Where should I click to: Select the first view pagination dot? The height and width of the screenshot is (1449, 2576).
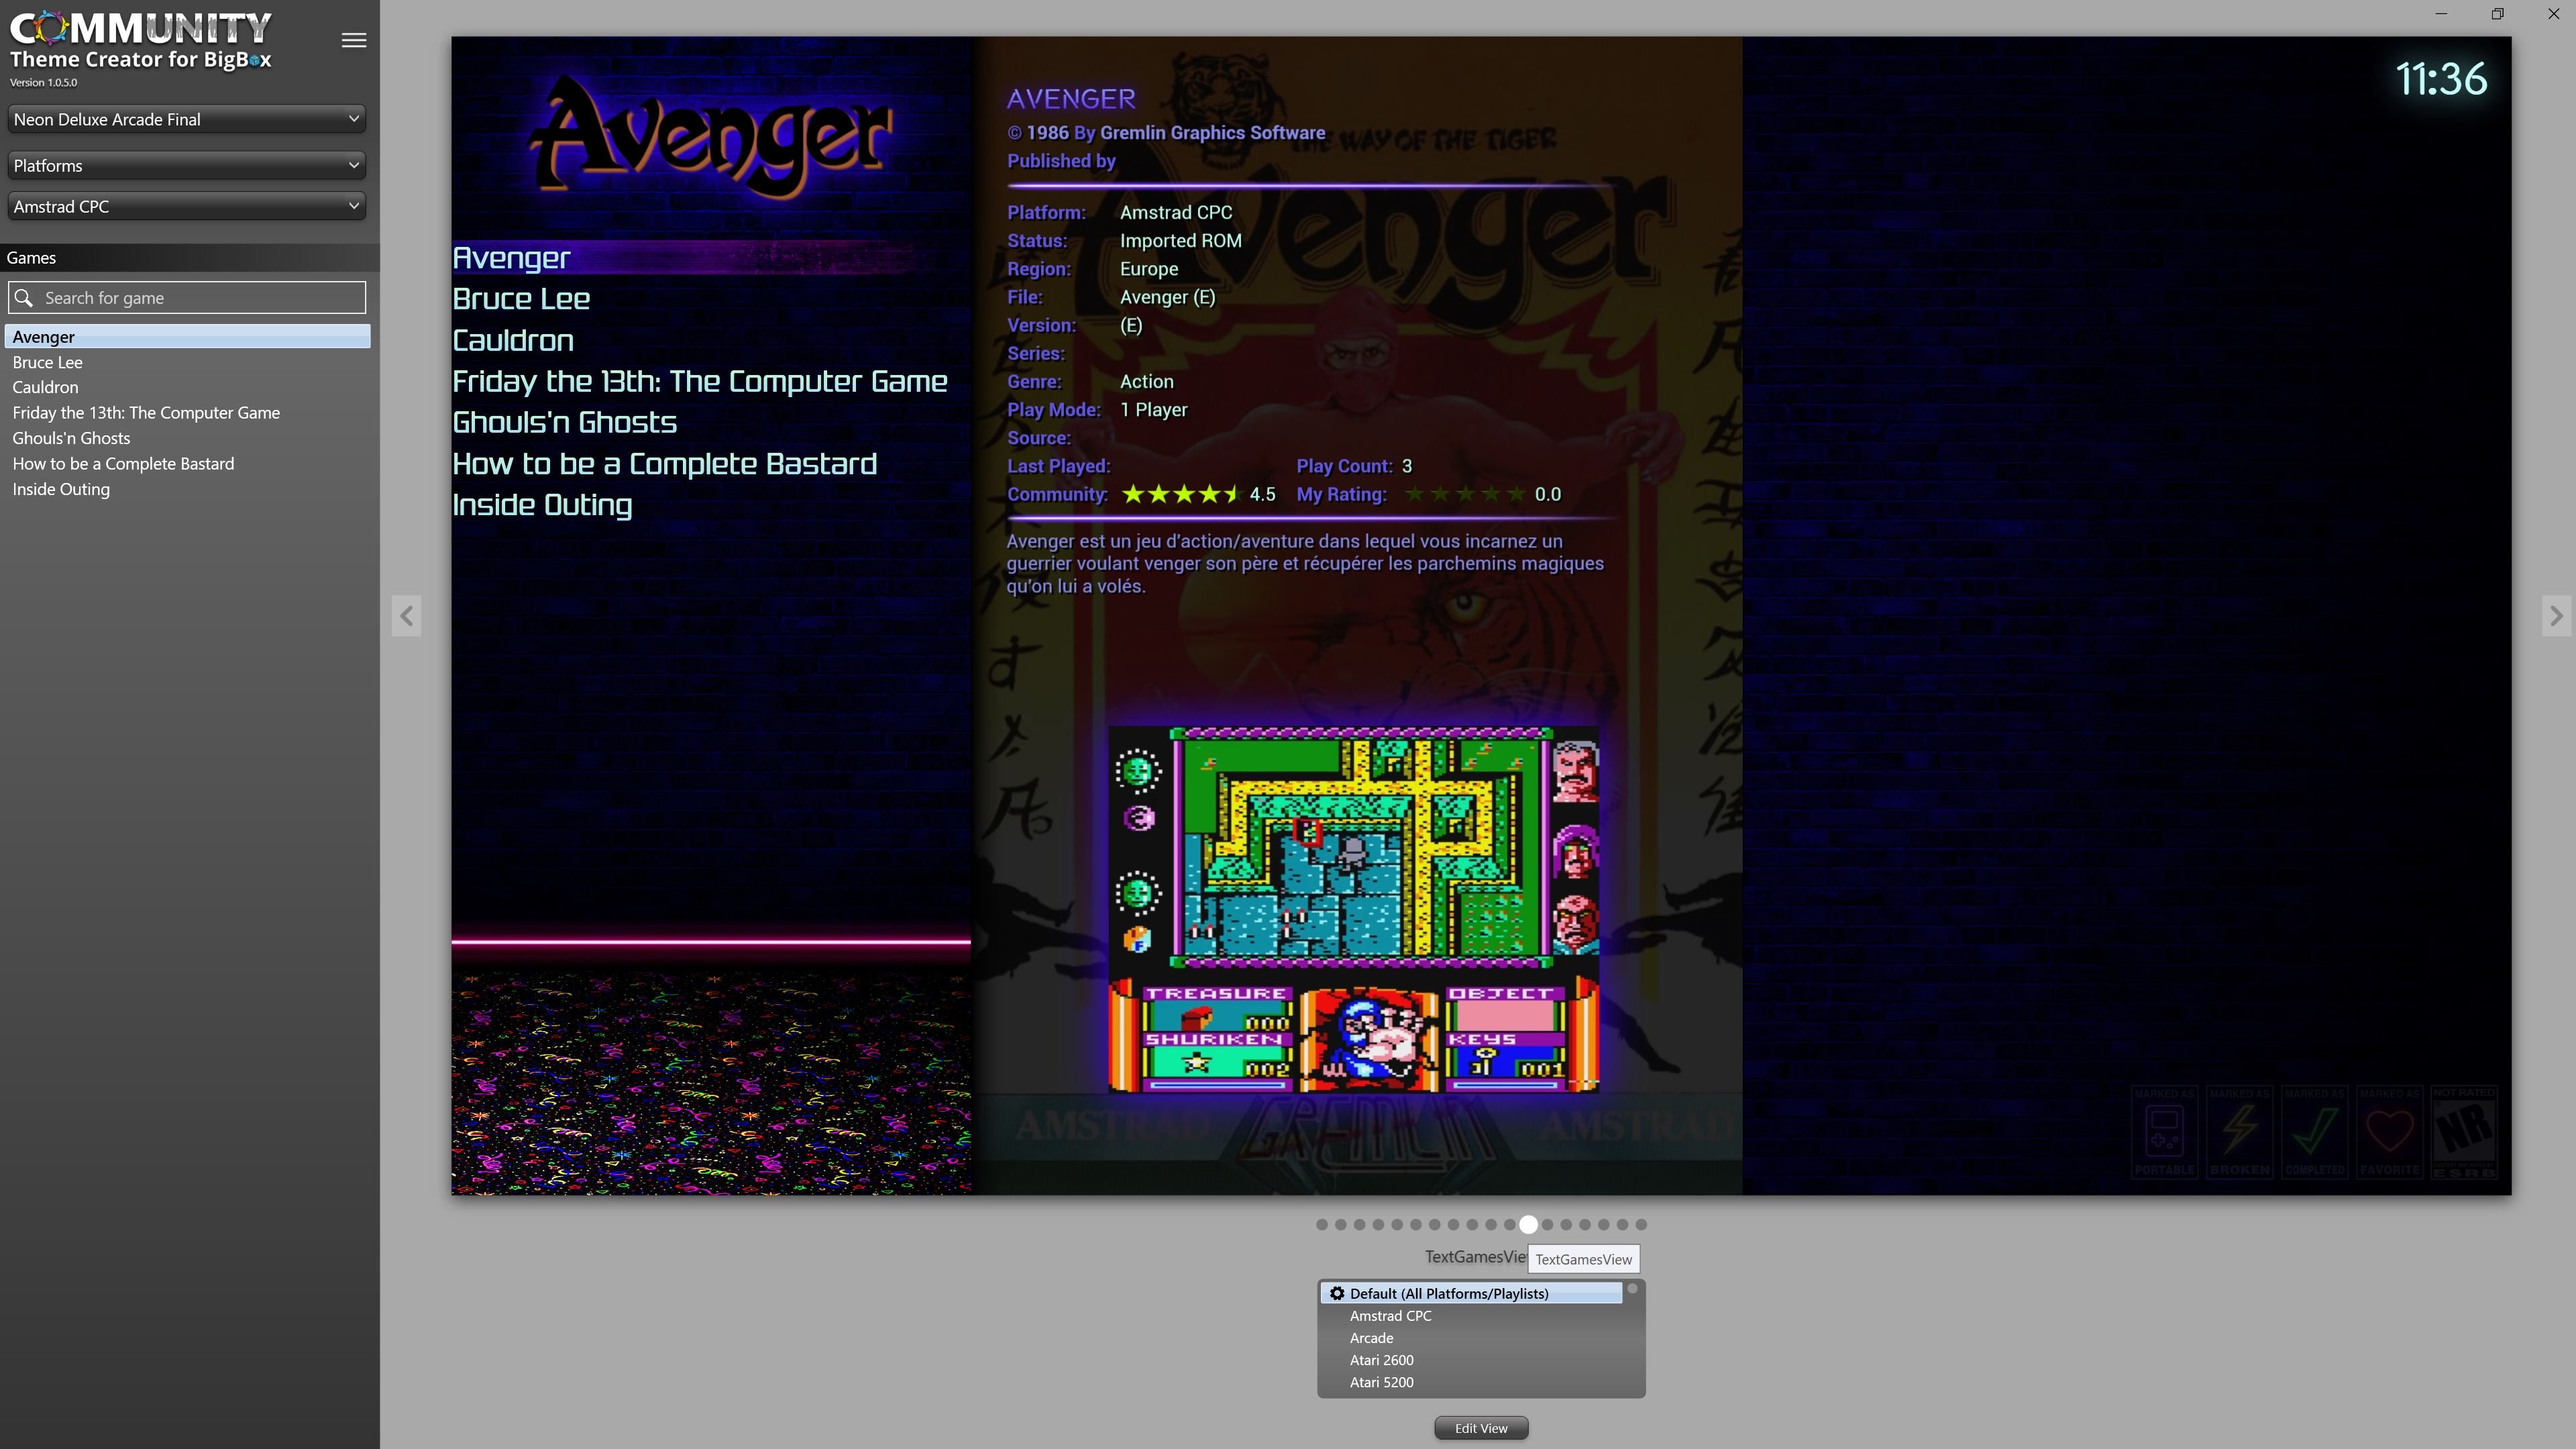click(1322, 1224)
